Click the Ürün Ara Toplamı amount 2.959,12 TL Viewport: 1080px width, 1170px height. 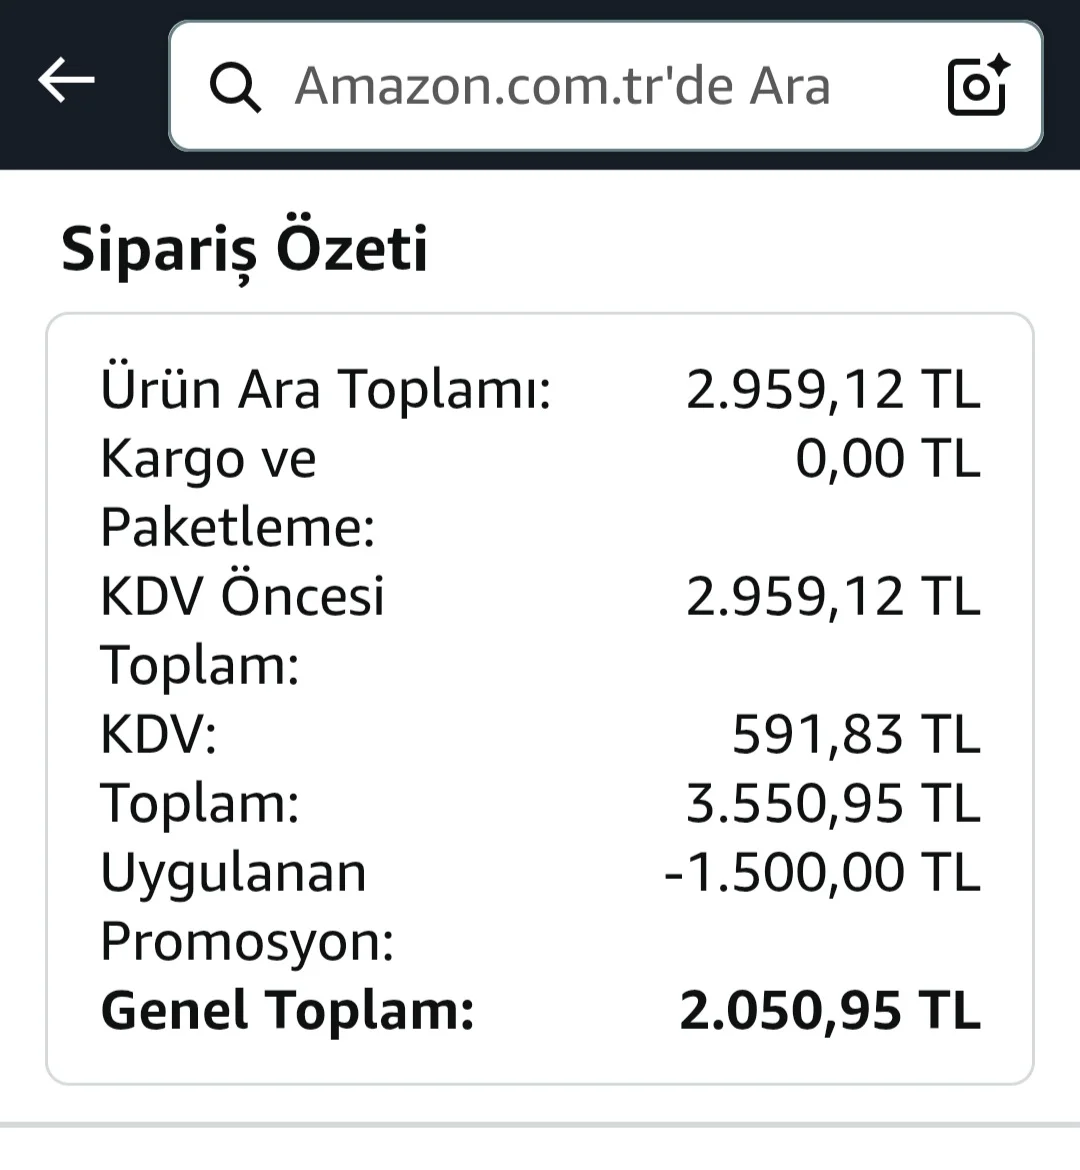pos(832,389)
